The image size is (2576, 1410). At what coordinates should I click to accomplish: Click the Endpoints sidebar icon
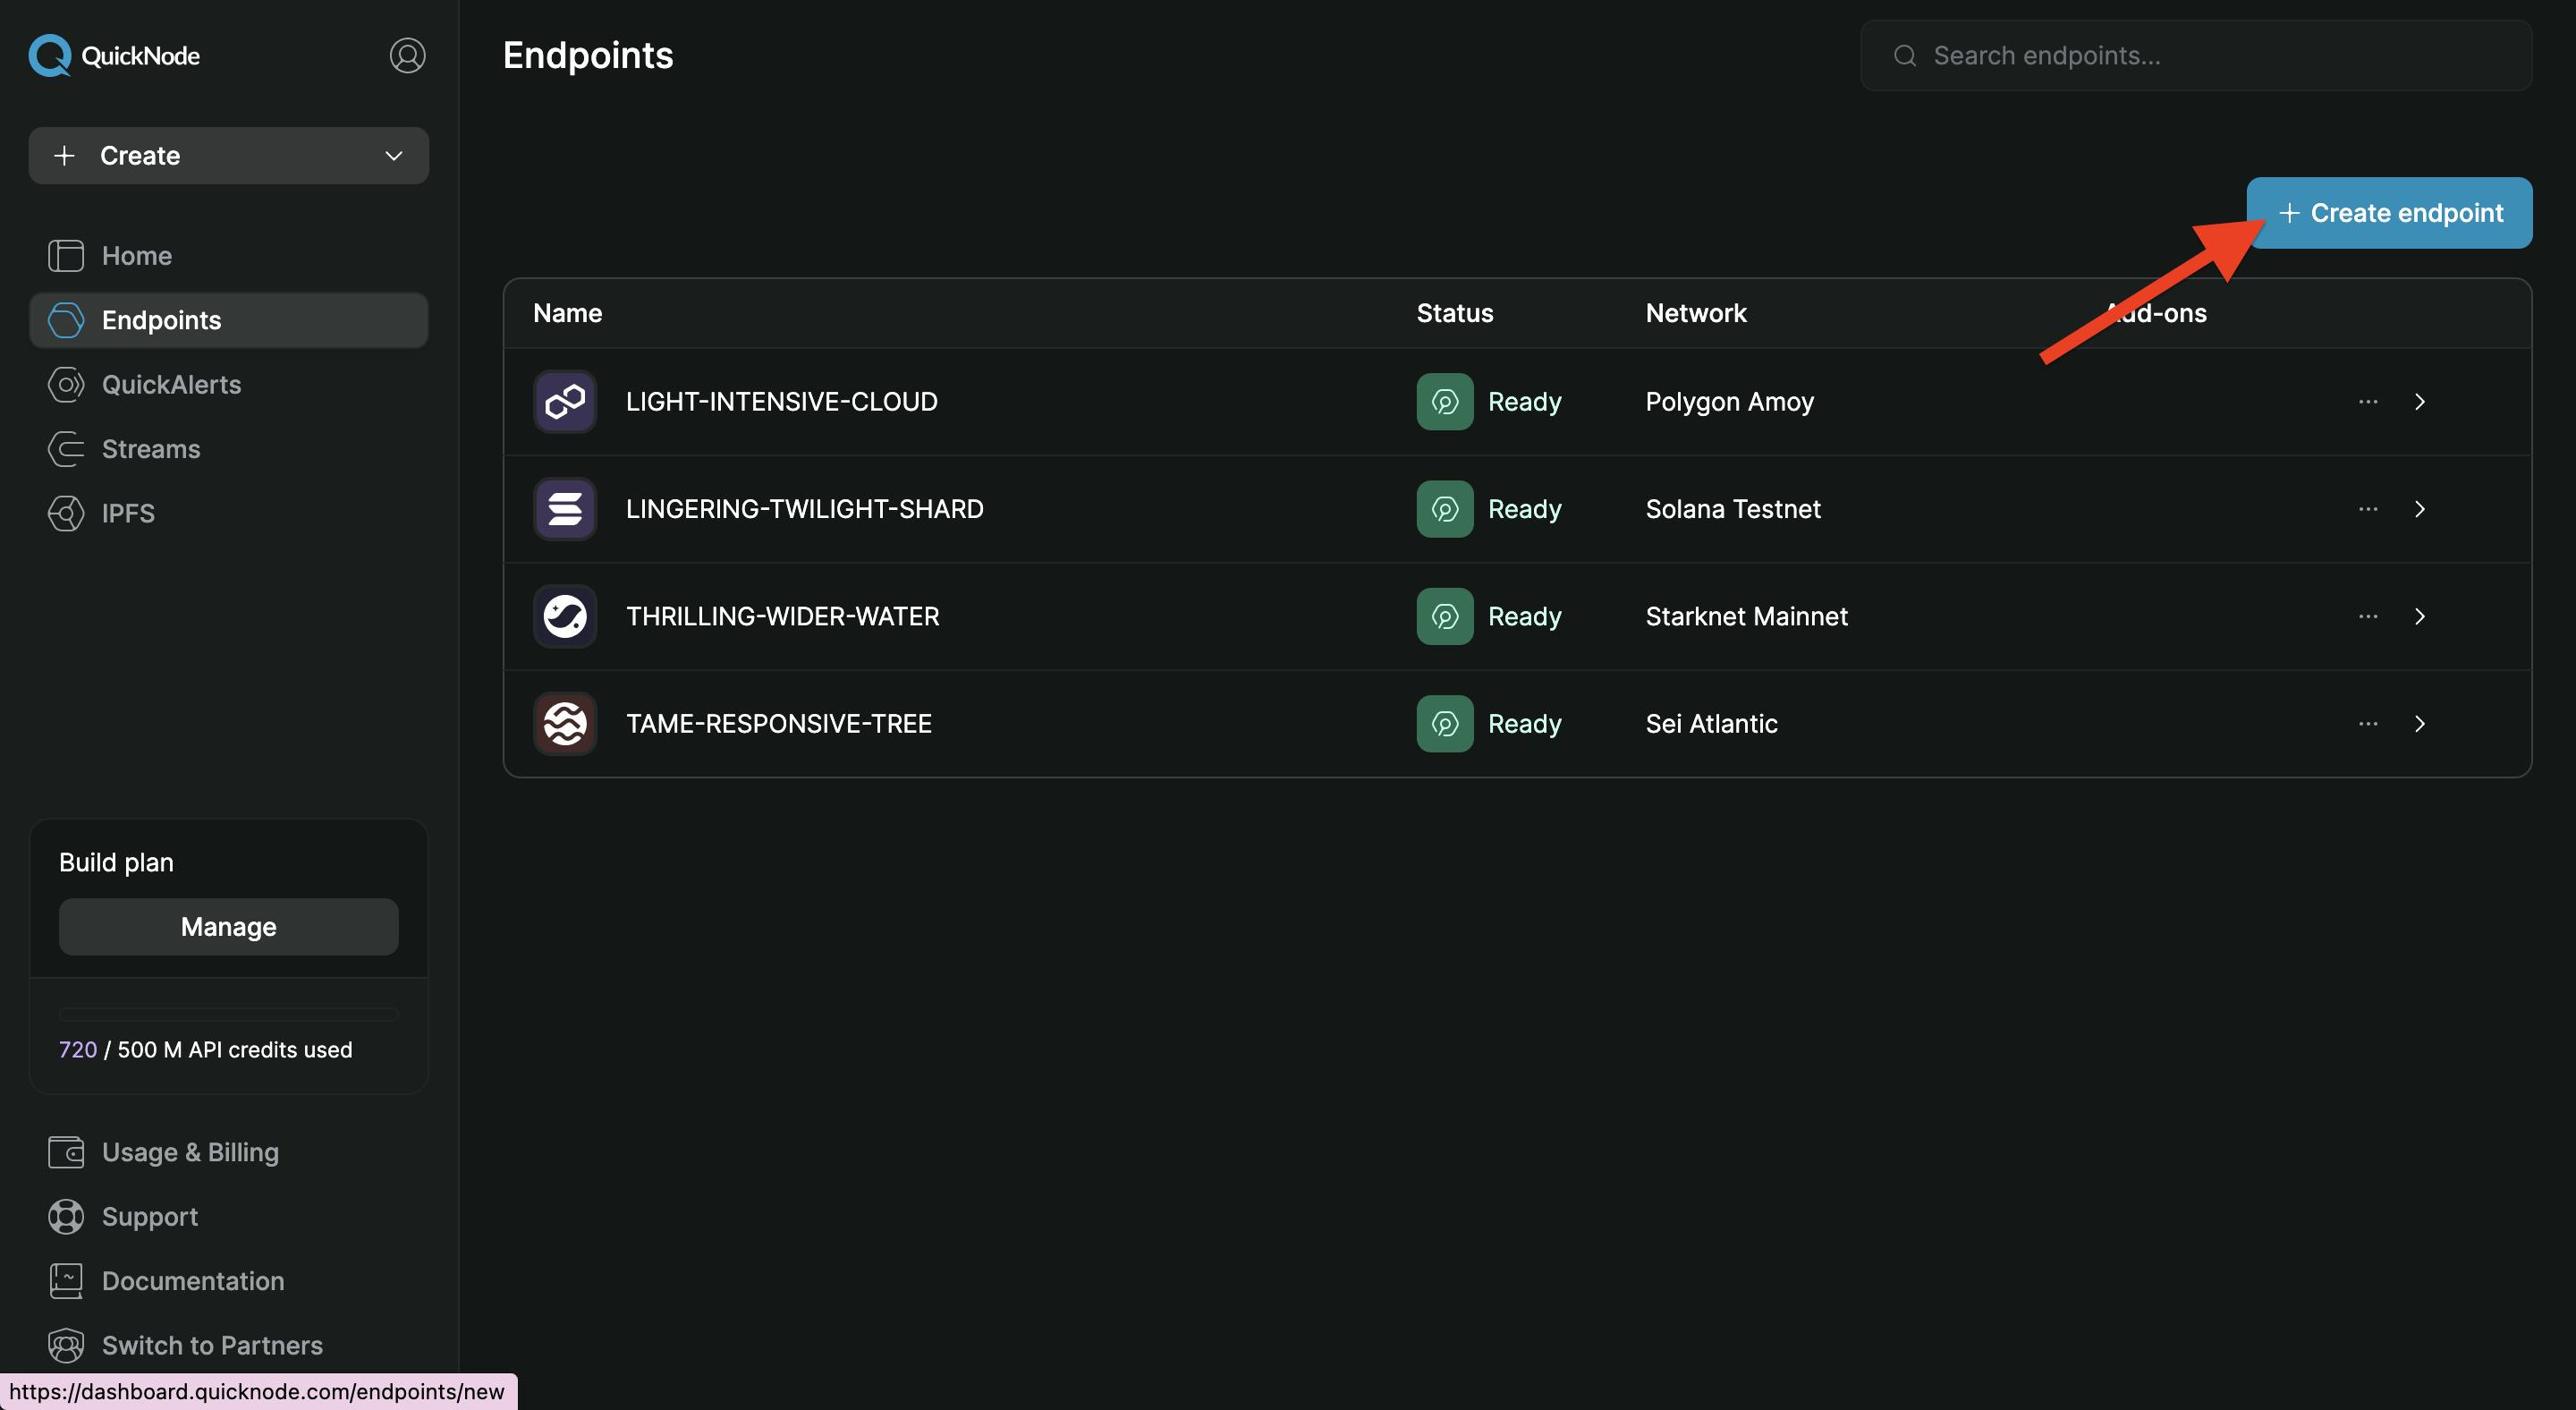pos(66,320)
